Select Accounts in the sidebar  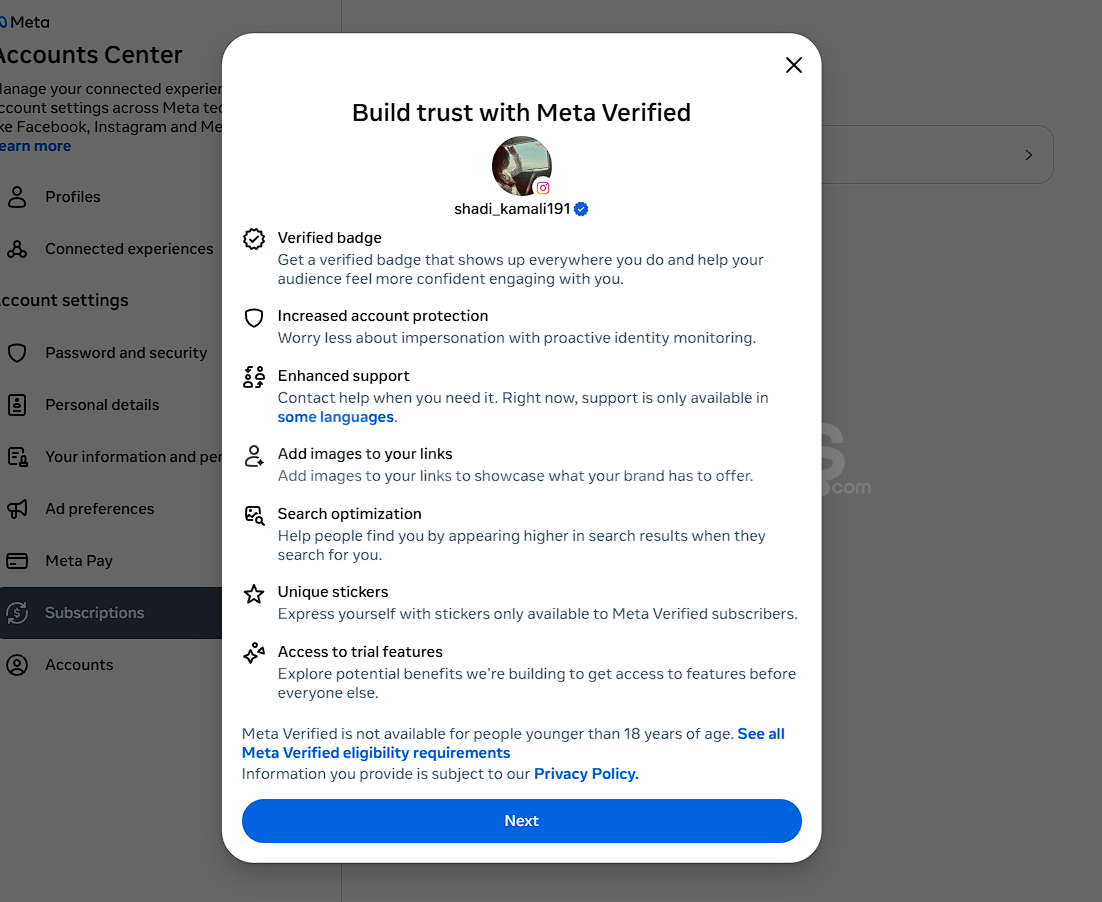[x=78, y=665]
